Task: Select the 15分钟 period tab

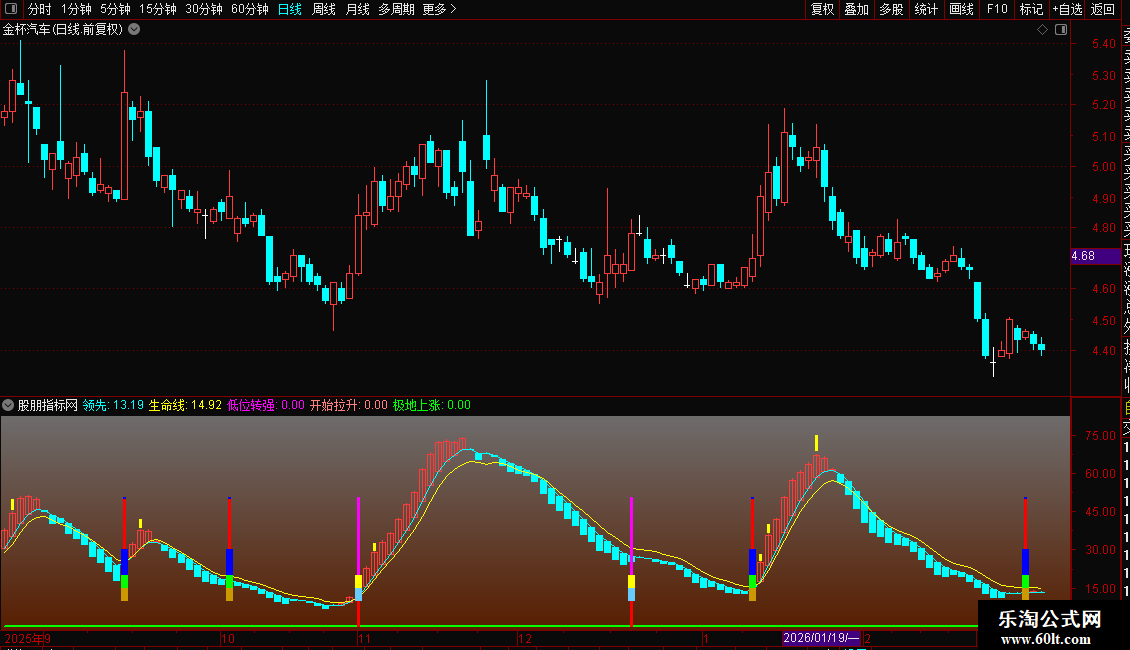Action: click(158, 9)
